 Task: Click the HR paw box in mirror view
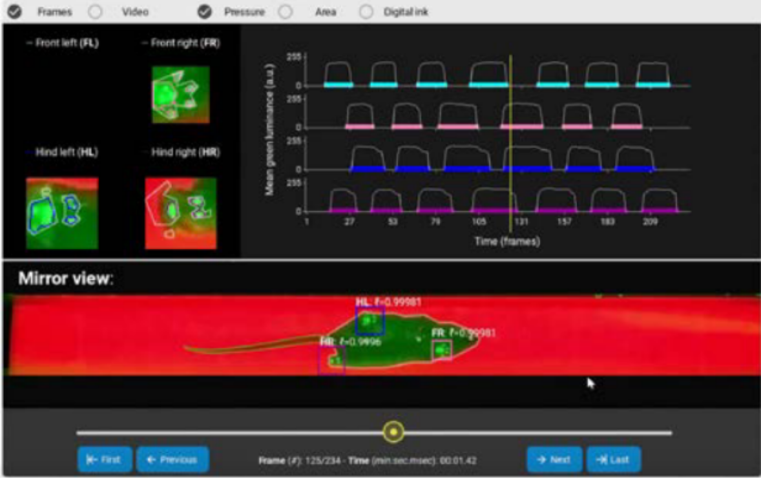tap(331, 359)
